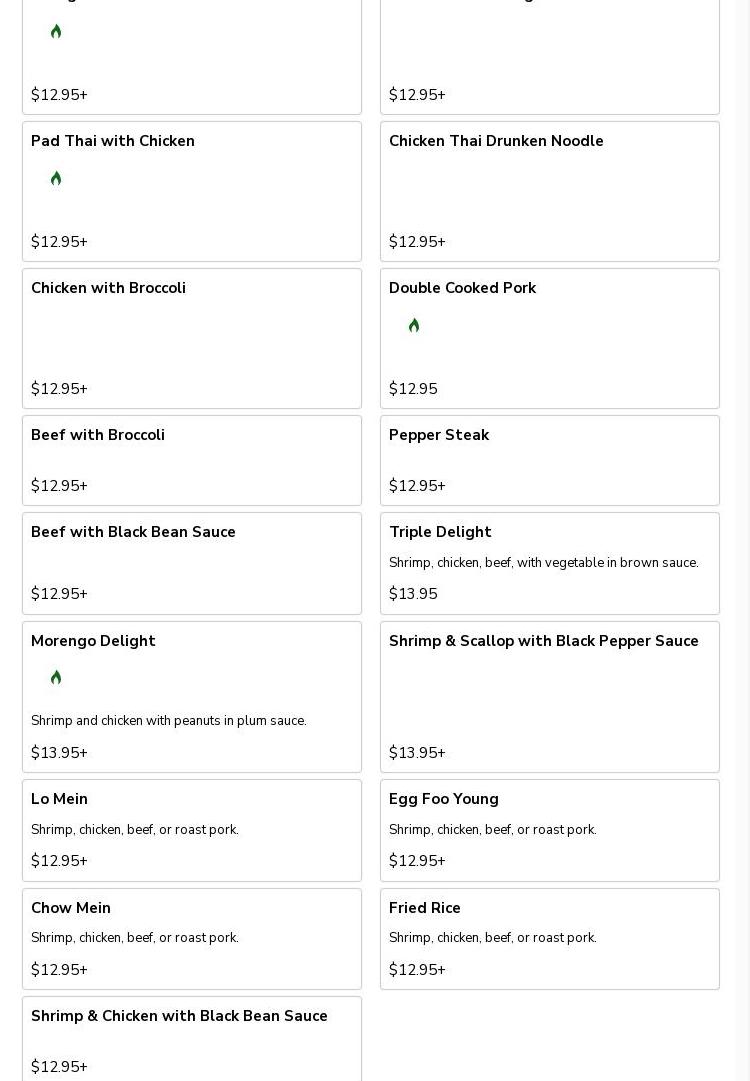Click the Morengo Delight plum sauce description
750x1081 pixels.
(169, 721)
